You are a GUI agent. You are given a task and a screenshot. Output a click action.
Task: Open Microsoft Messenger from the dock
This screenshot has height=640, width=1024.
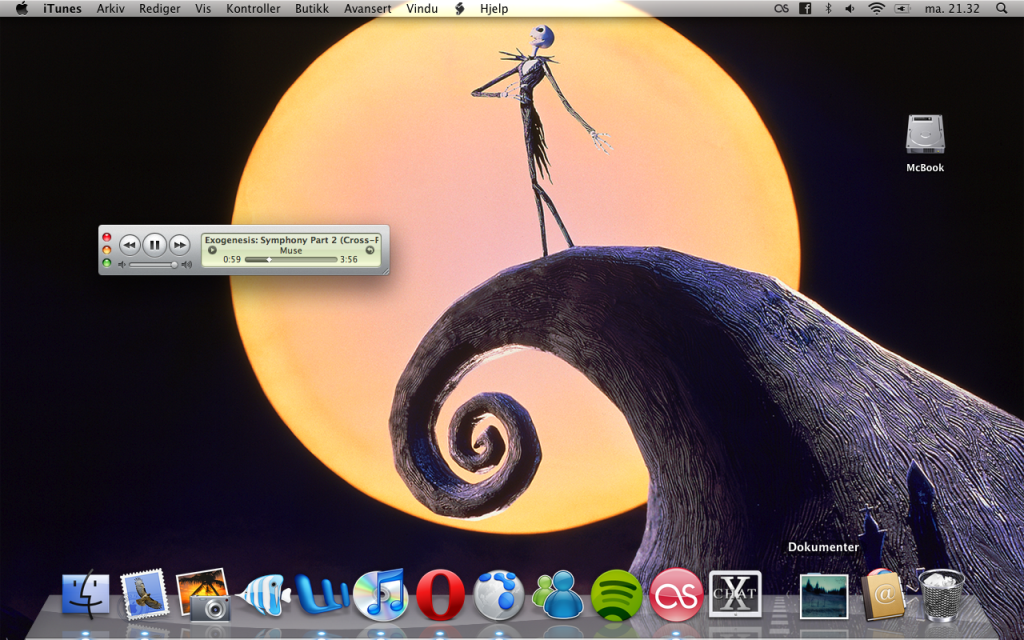[x=558, y=594]
